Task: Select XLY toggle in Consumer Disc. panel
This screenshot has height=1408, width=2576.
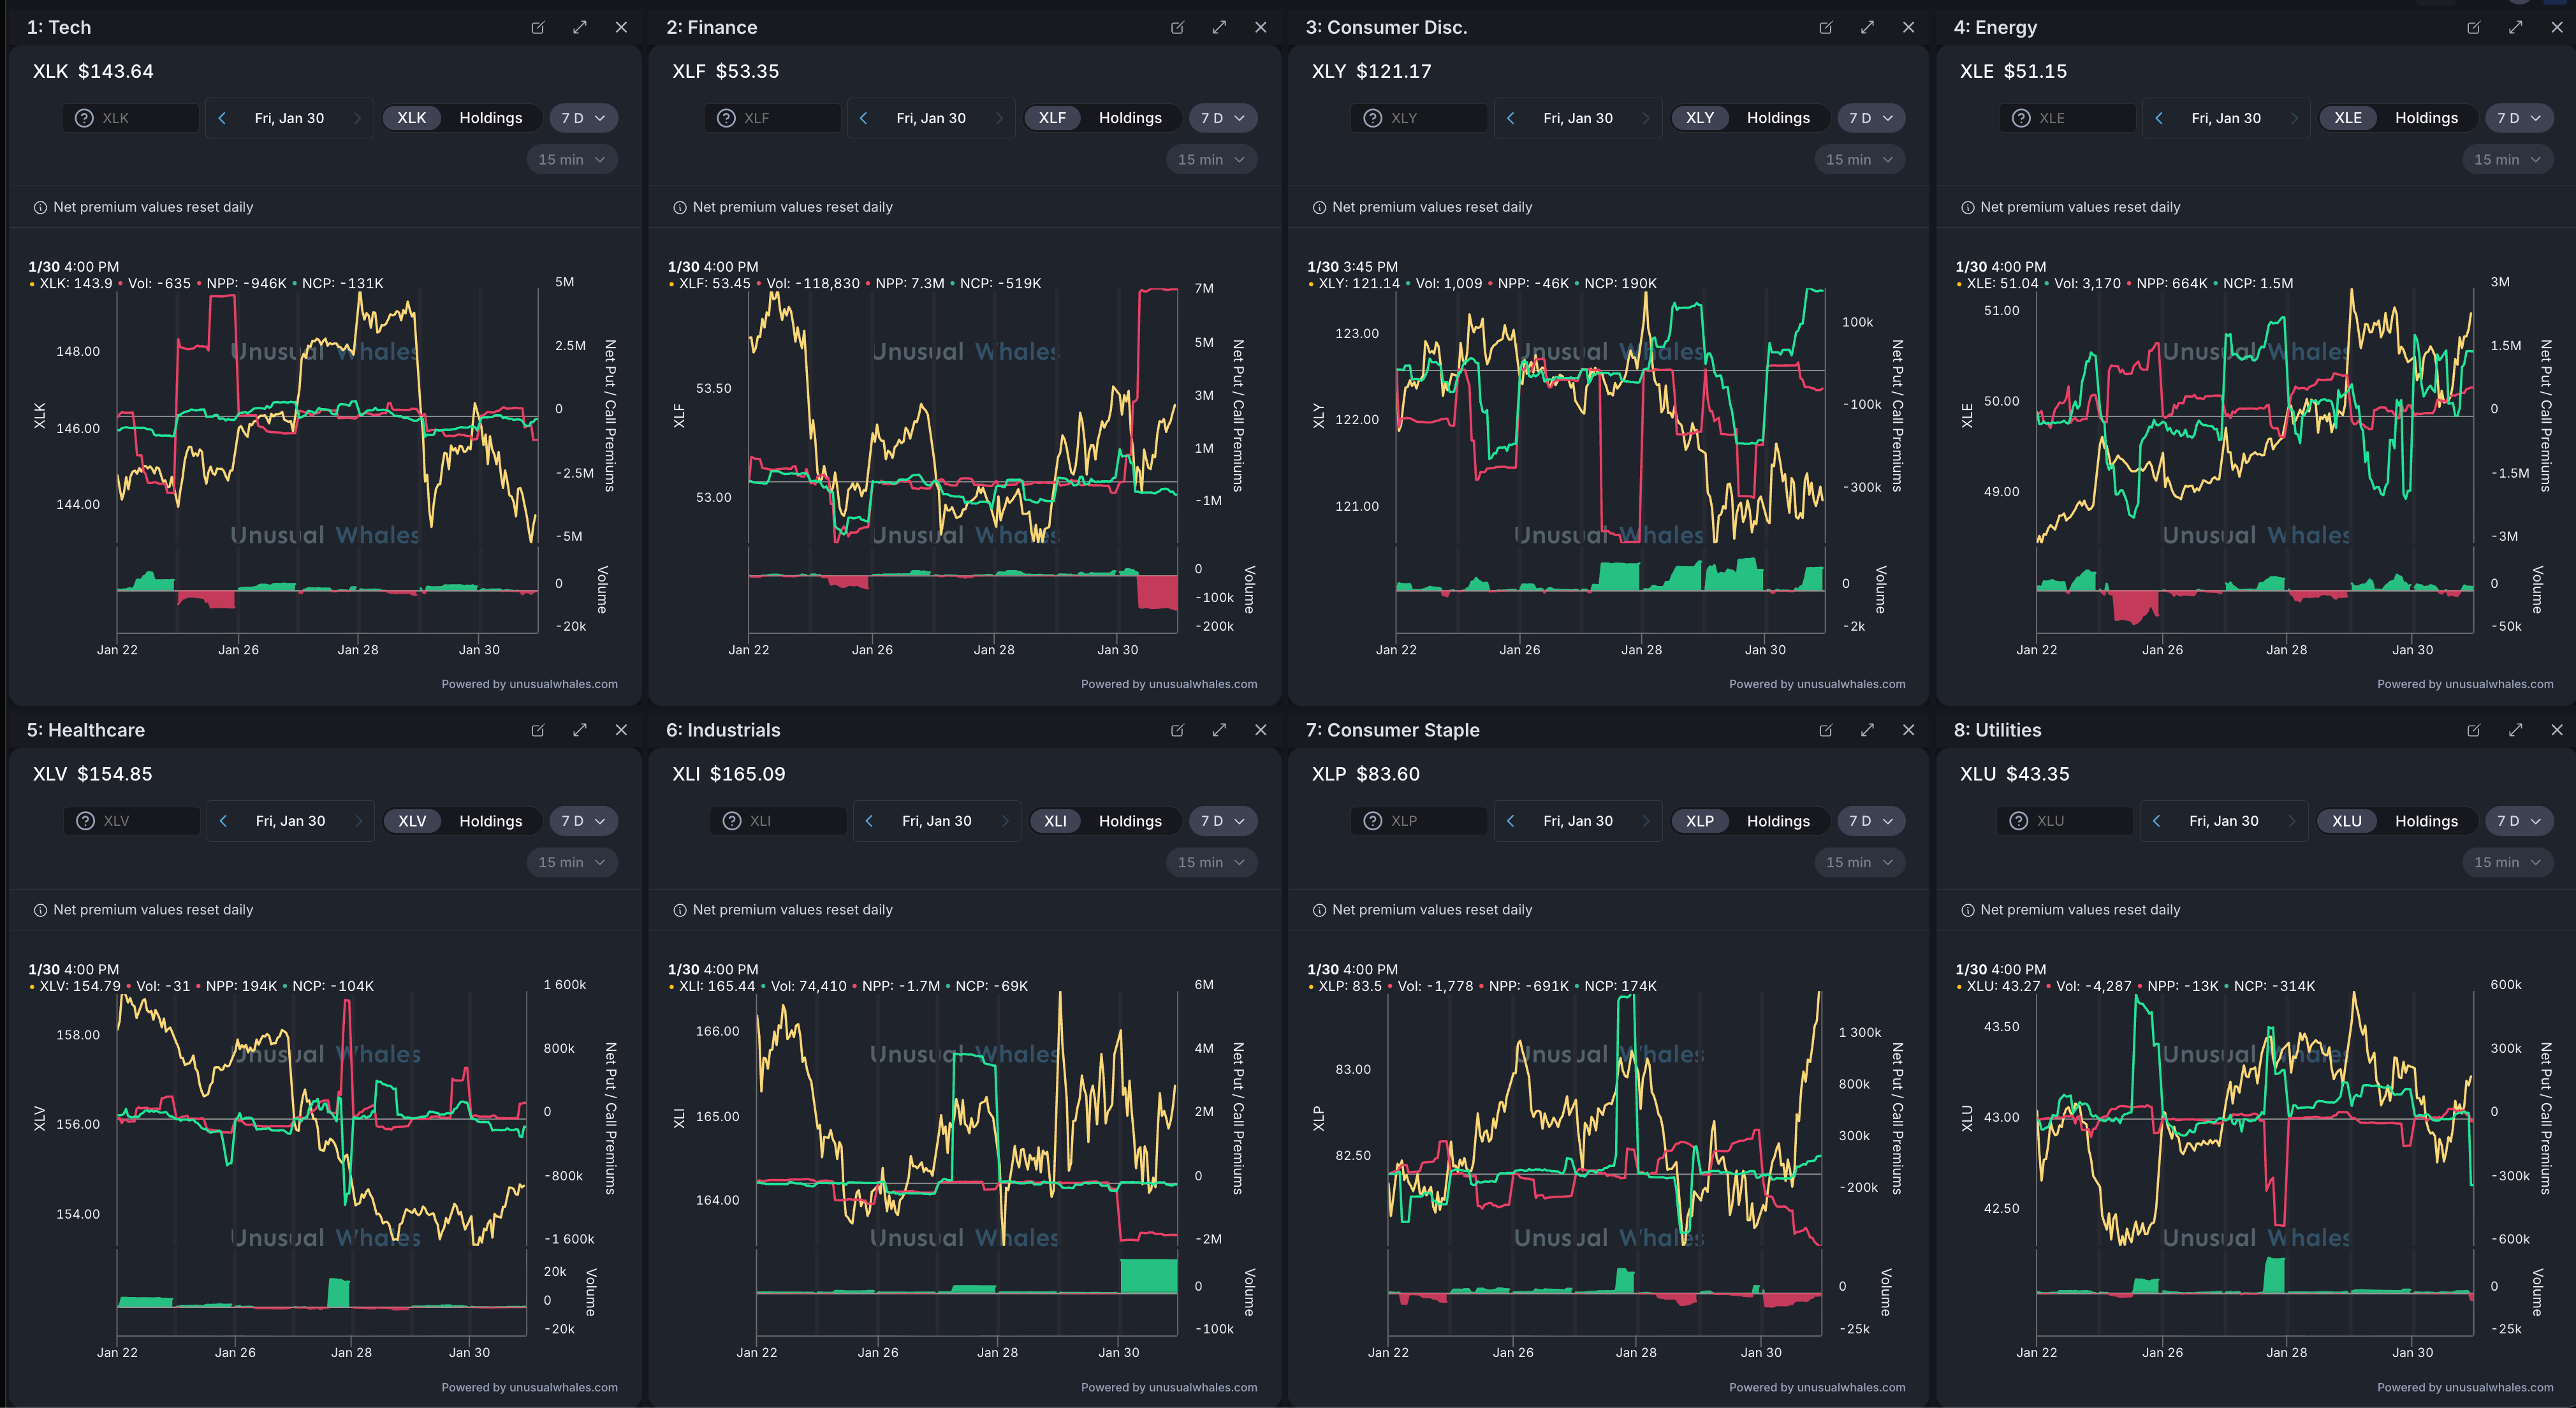Action: [1699, 118]
